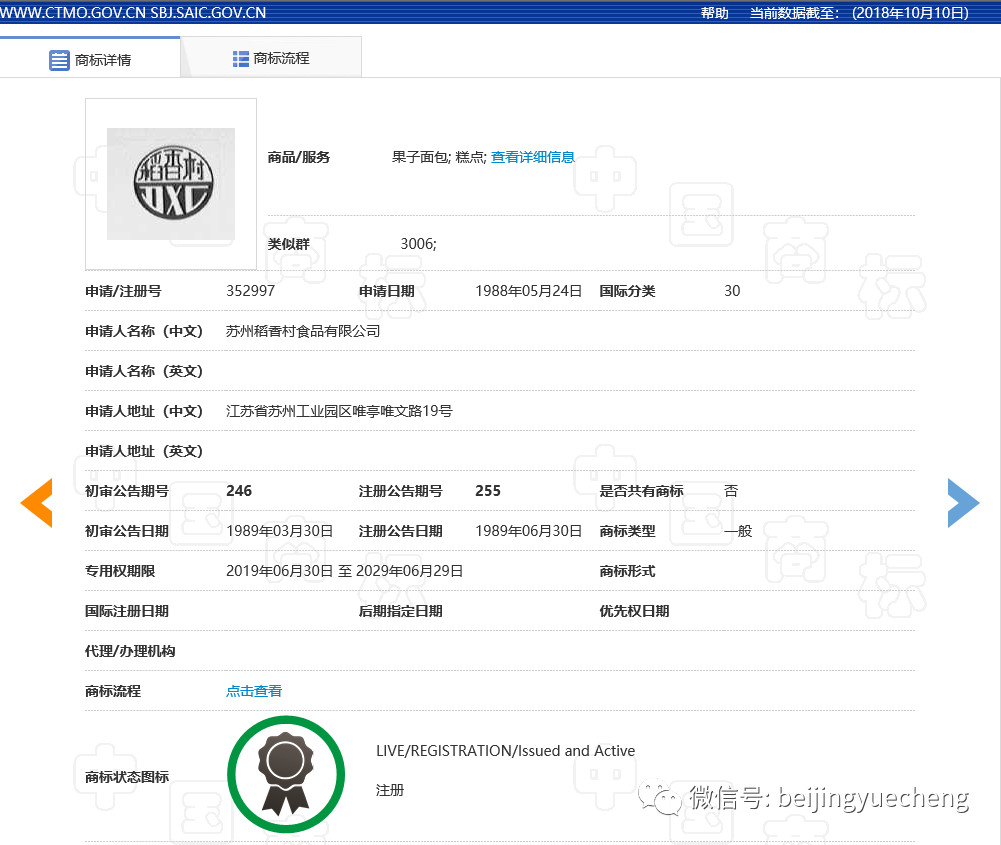Select address 江苏省苏州工业园区唯亭唯文路19号

click(x=339, y=411)
